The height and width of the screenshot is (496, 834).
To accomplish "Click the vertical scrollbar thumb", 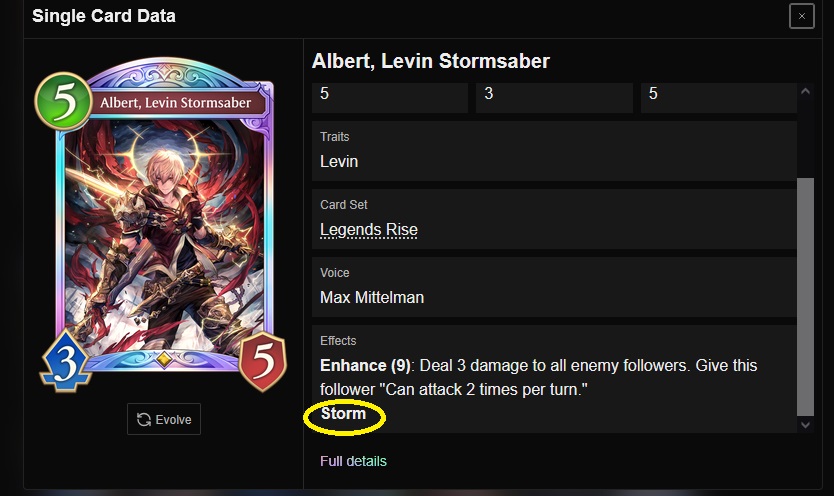I will (x=805, y=297).
